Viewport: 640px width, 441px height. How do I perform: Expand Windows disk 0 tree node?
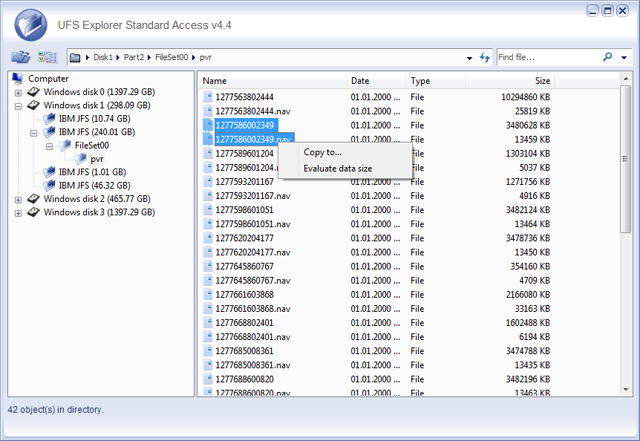pos(18,93)
